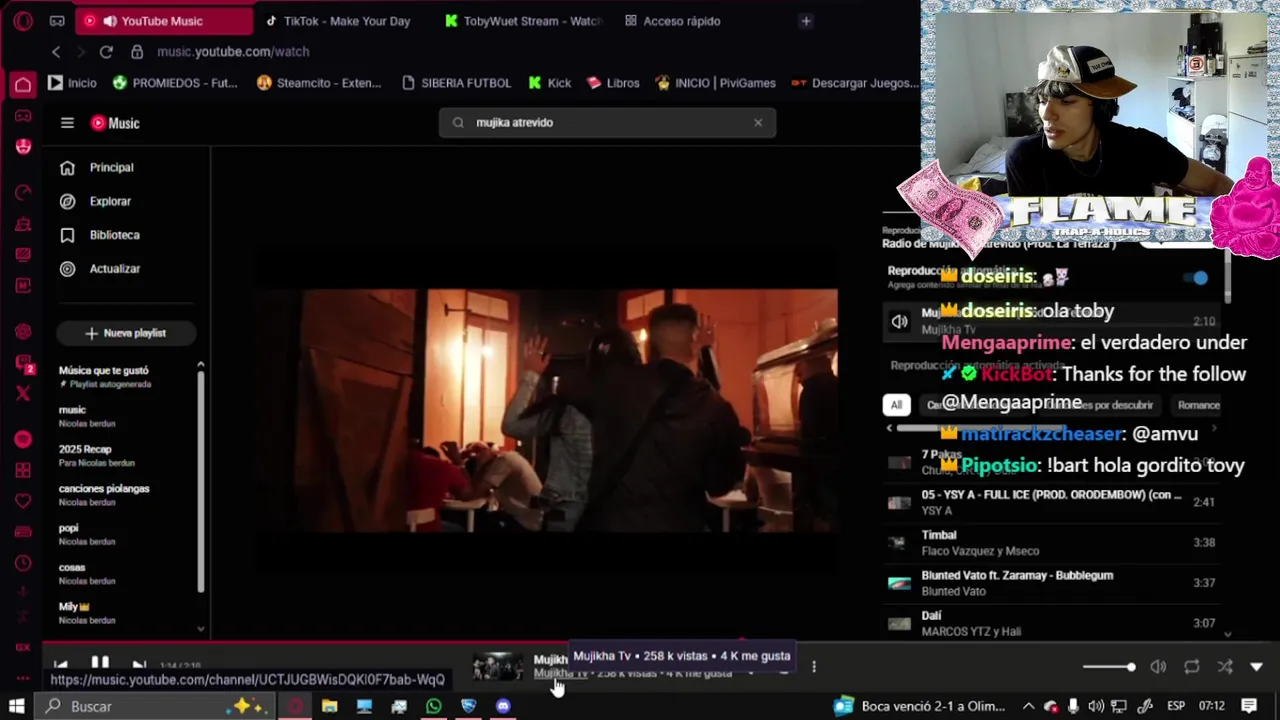Click the YouTube Music logo
The height and width of the screenshot is (720, 1280).
[115, 123]
